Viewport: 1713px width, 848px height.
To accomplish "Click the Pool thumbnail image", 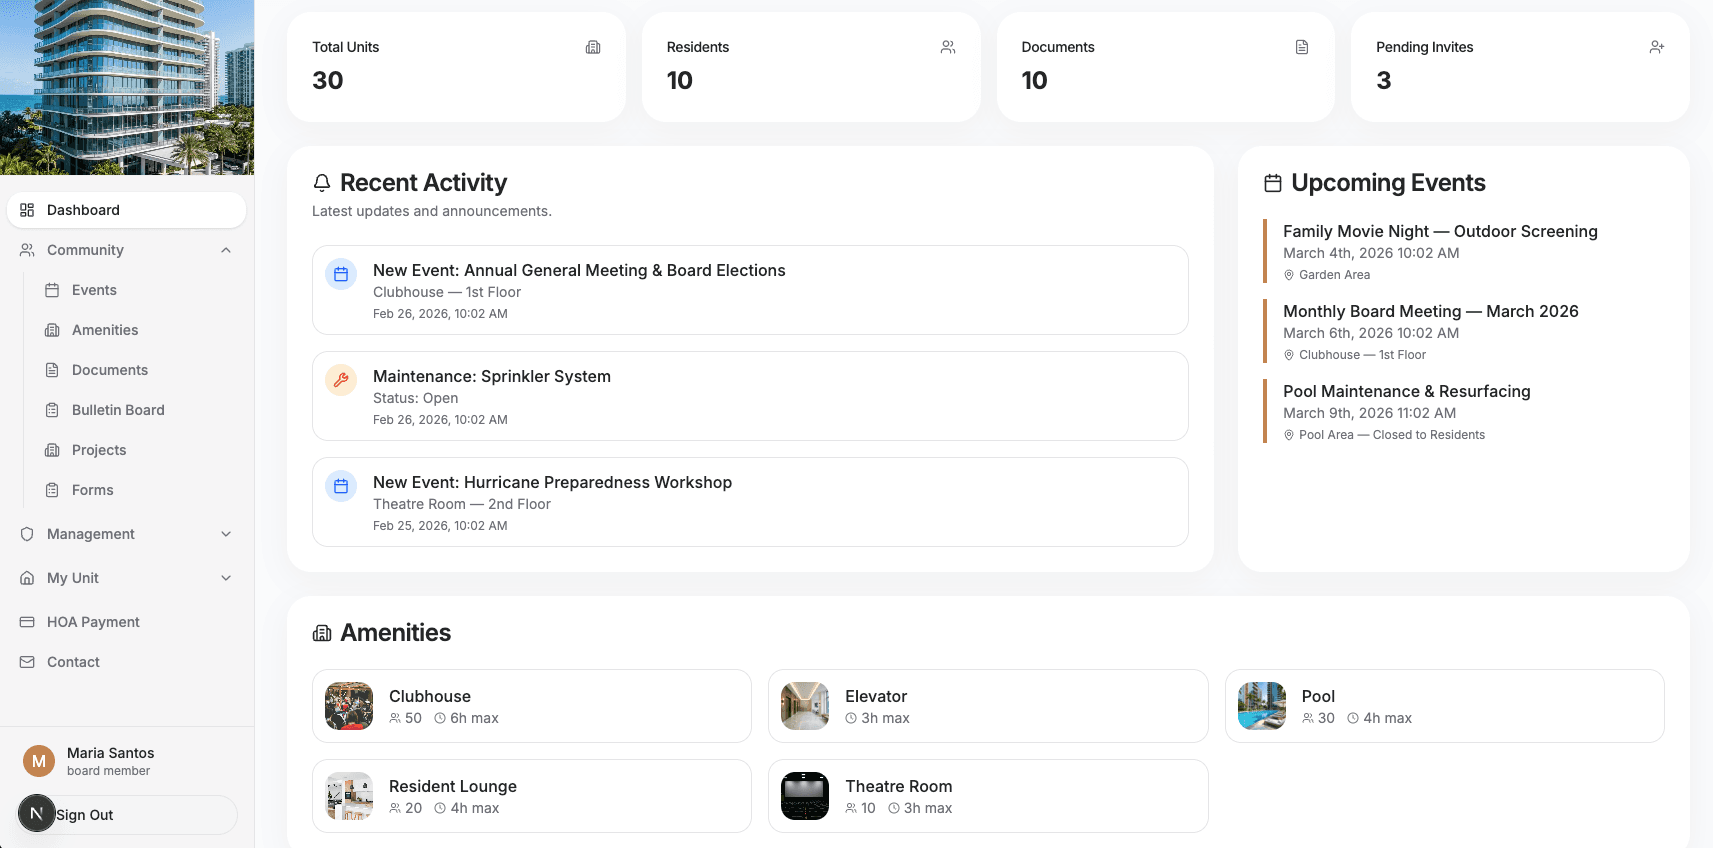I will point(1262,706).
